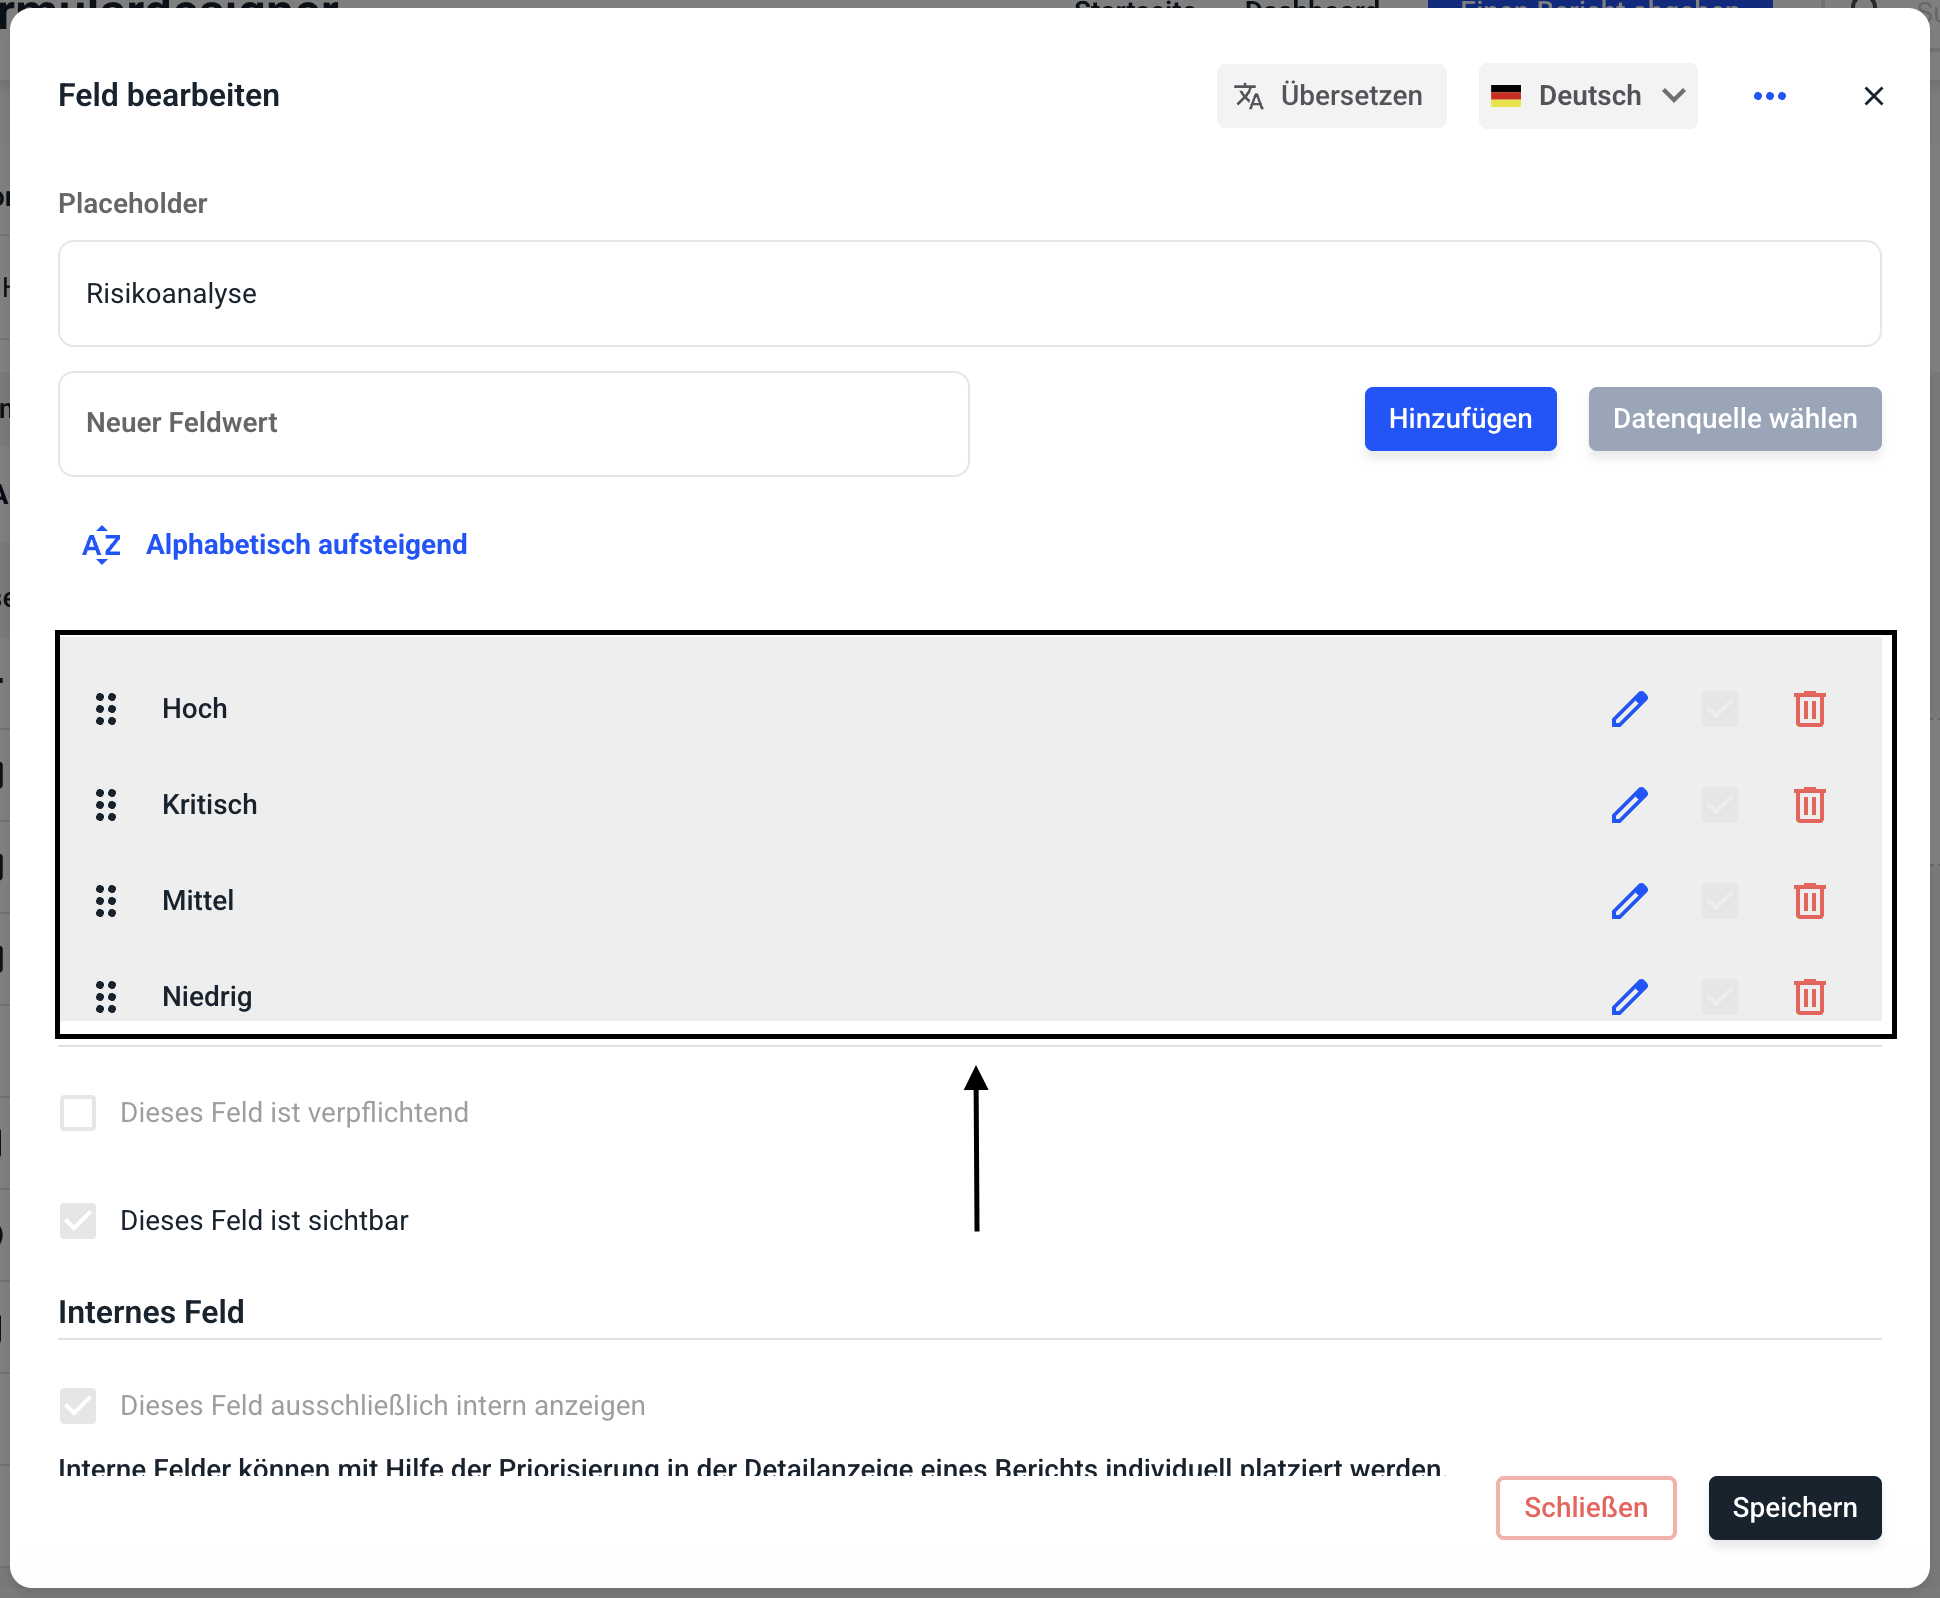The image size is (1940, 1598).
Task: Grab the drag handle next to Hoch
Action: coord(106,709)
